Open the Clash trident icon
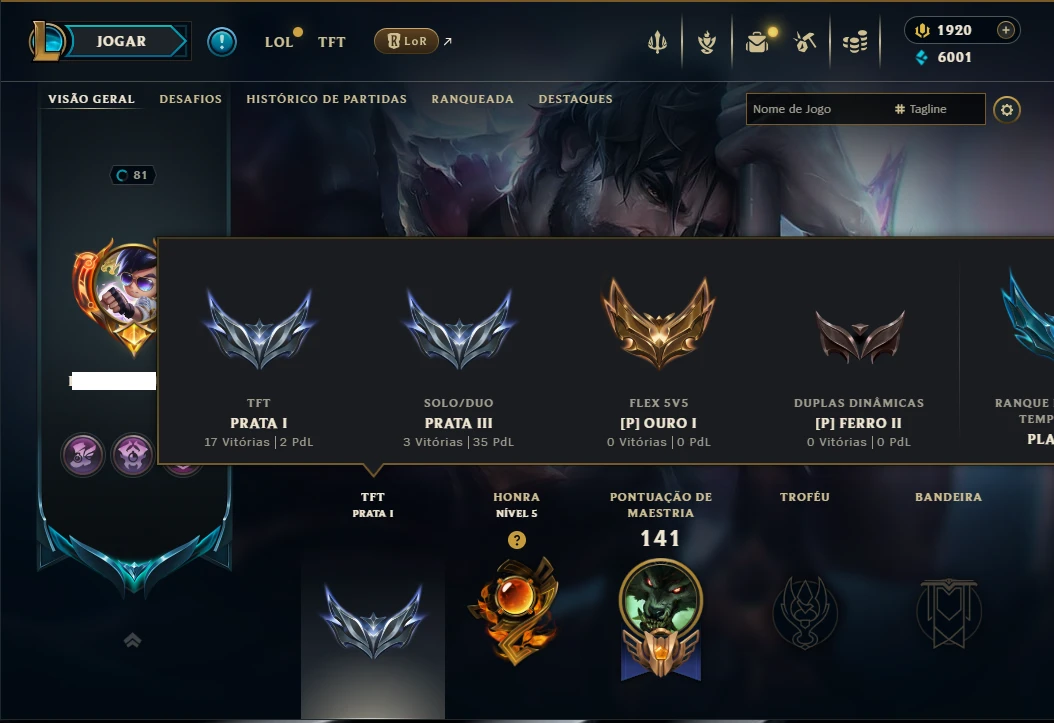Screen dimensions: 1054x723 [x=657, y=42]
